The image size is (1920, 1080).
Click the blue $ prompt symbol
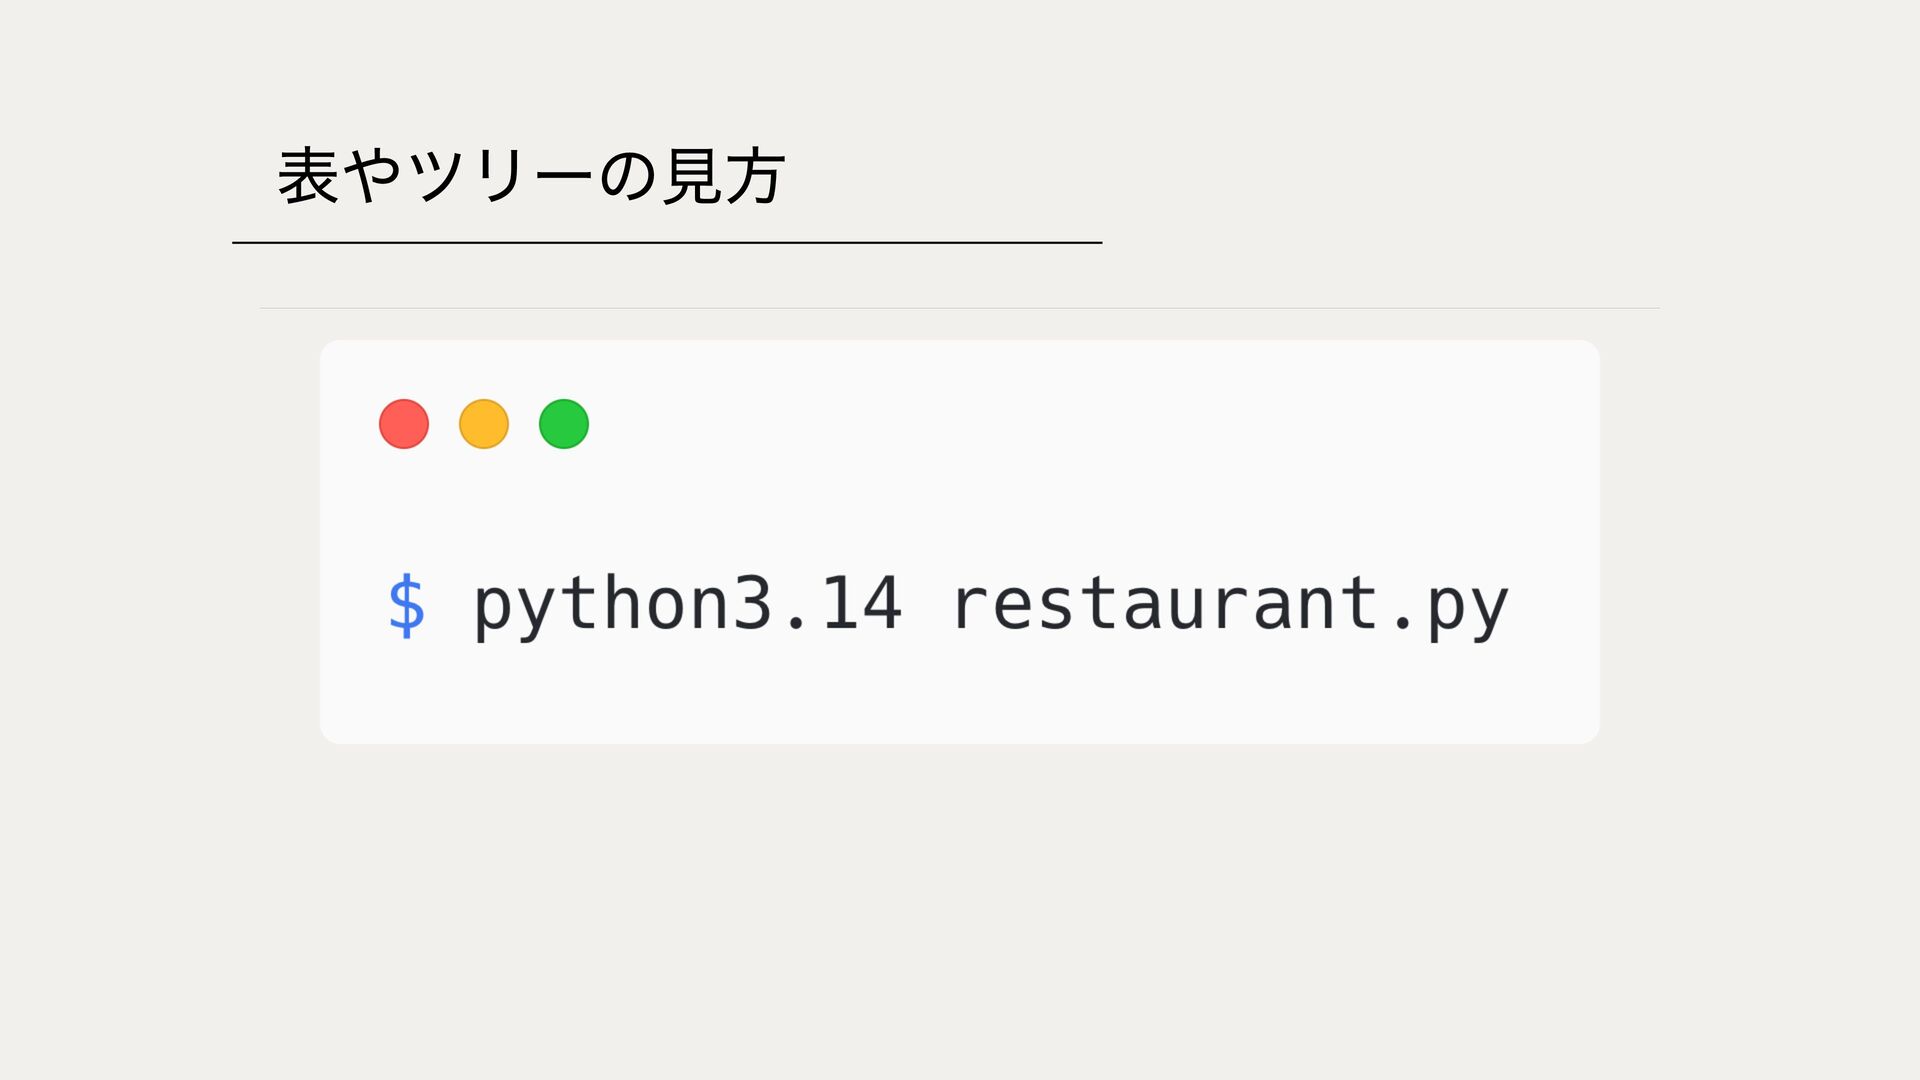coord(407,605)
